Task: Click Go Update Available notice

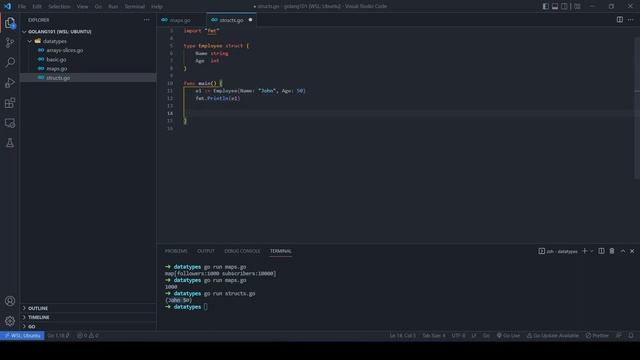Action: point(553,336)
